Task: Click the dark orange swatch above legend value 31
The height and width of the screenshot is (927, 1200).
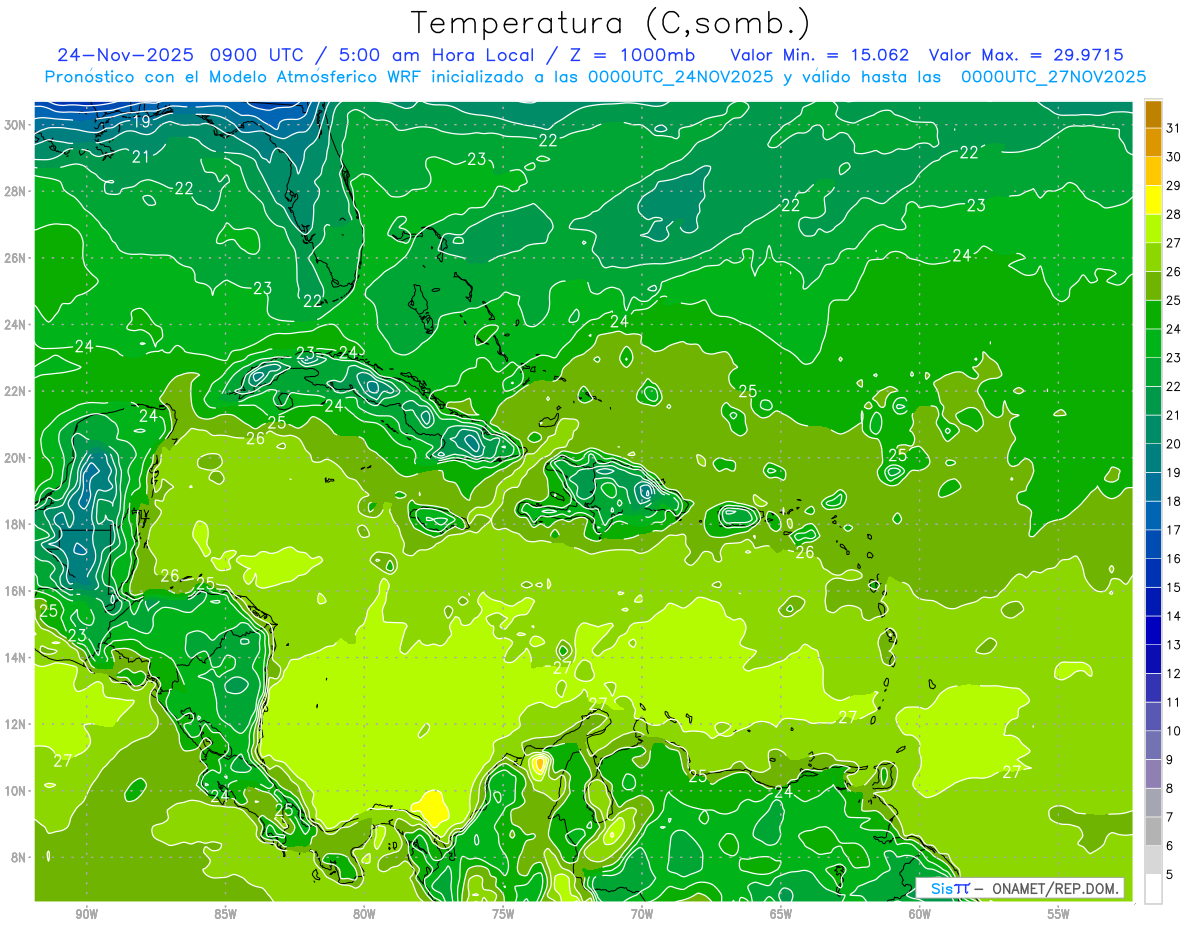Action: (1153, 114)
